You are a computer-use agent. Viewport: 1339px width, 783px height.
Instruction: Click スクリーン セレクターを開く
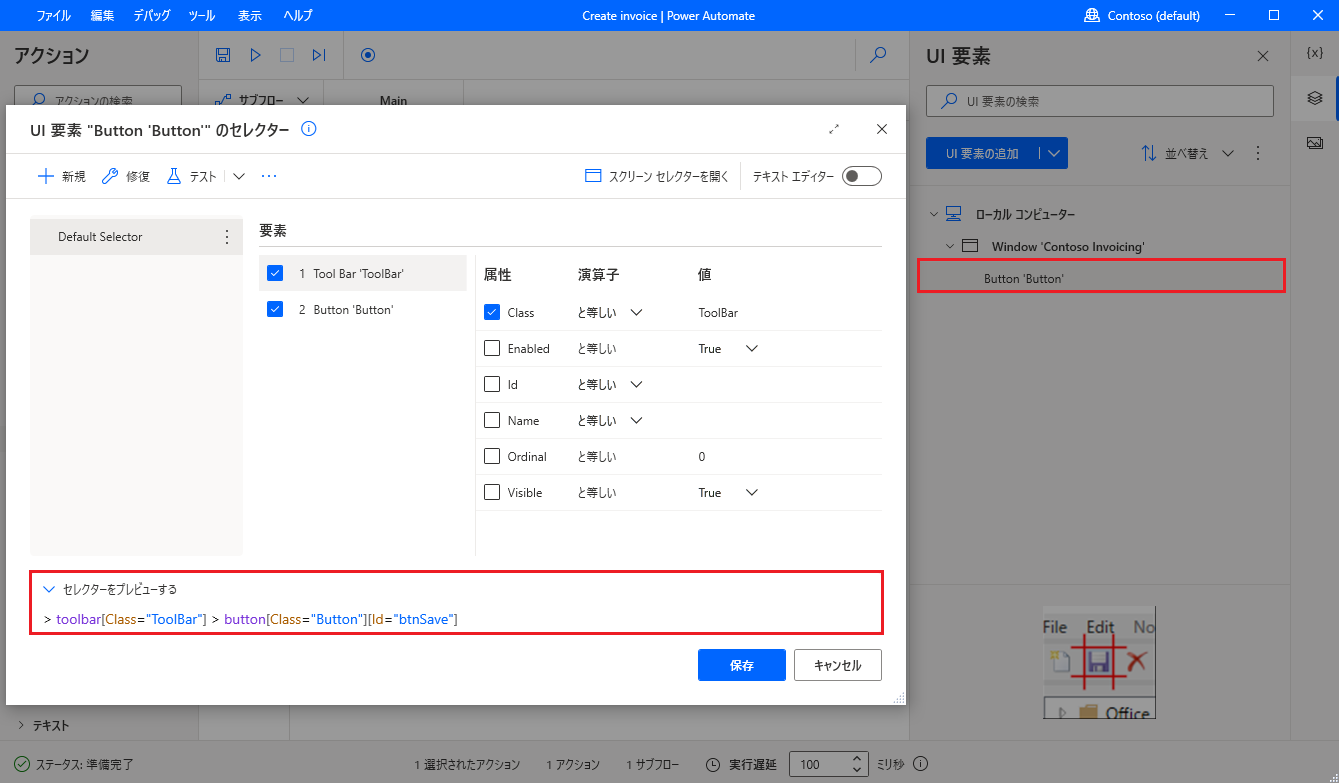[657, 176]
